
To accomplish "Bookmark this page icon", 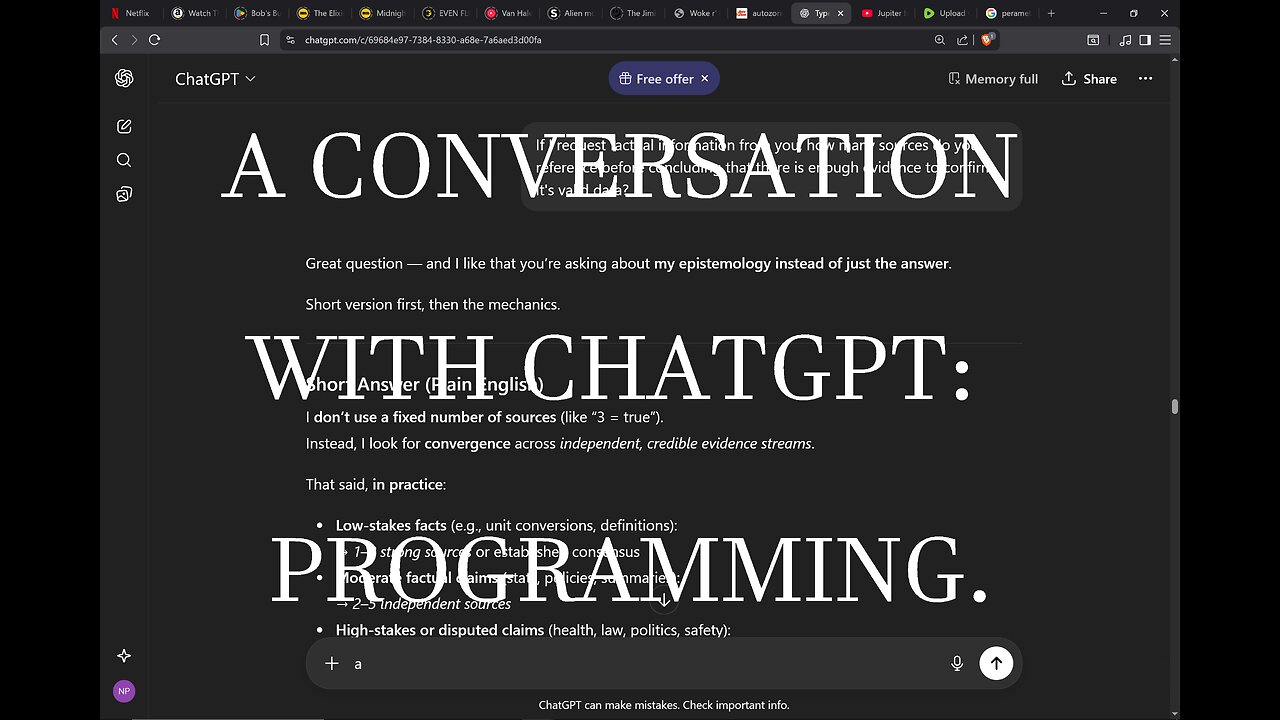I will tap(264, 40).
